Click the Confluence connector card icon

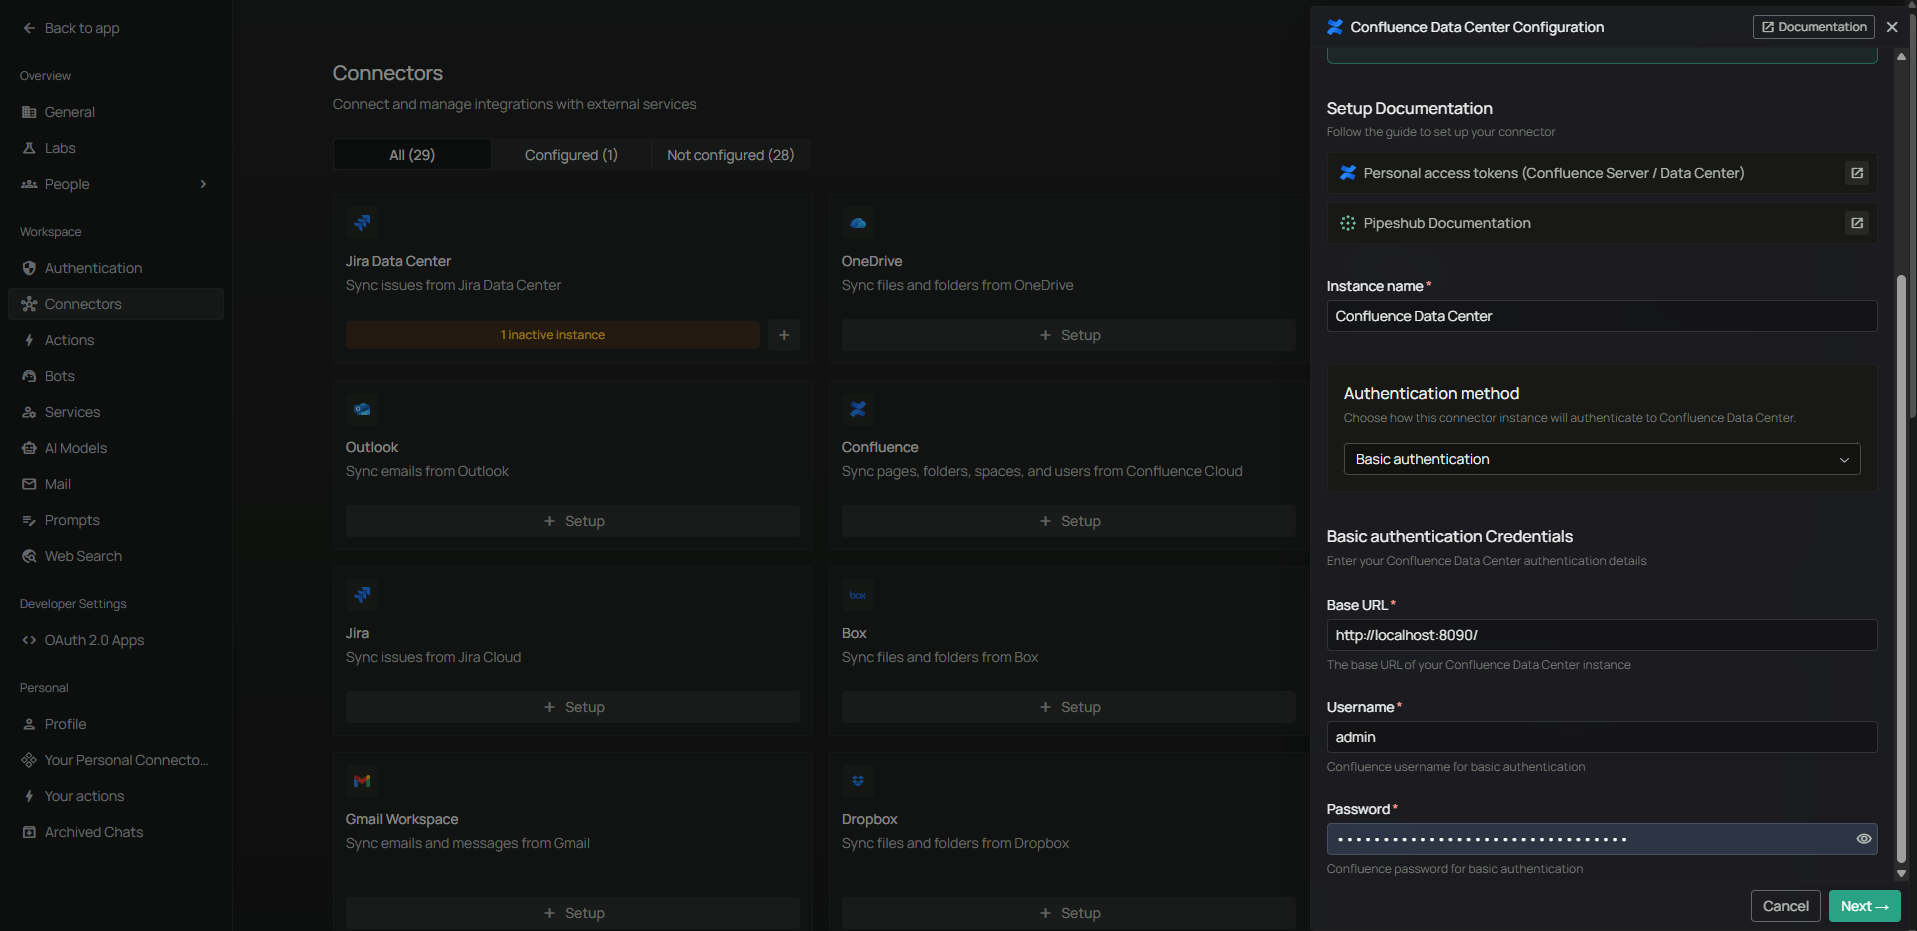point(858,409)
